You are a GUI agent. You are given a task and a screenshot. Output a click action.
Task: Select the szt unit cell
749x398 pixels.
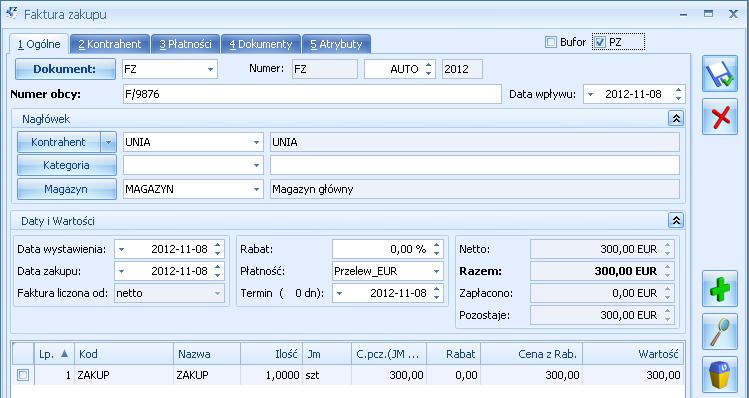(x=327, y=376)
